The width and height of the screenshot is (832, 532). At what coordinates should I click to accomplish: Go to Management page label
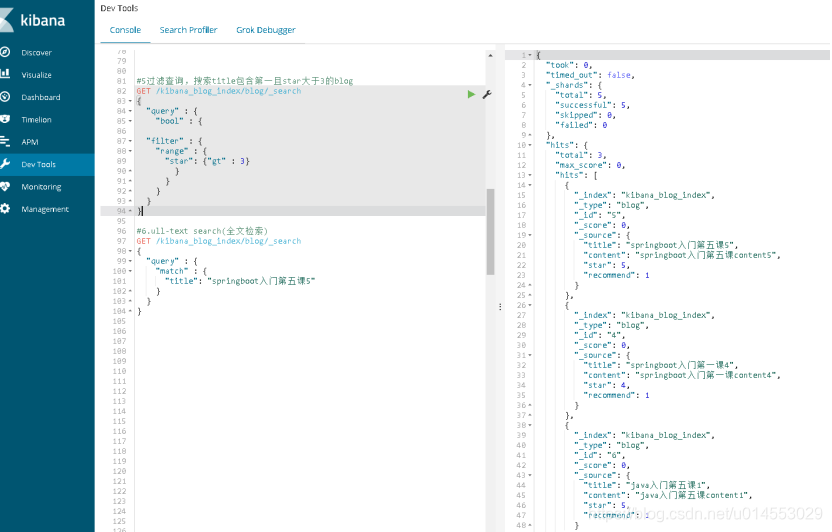pos(45,210)
